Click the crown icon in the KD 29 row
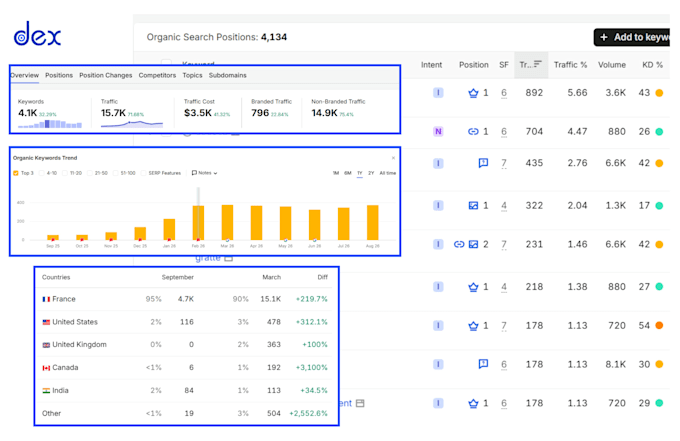680x441 pixels. pos(473,403)
